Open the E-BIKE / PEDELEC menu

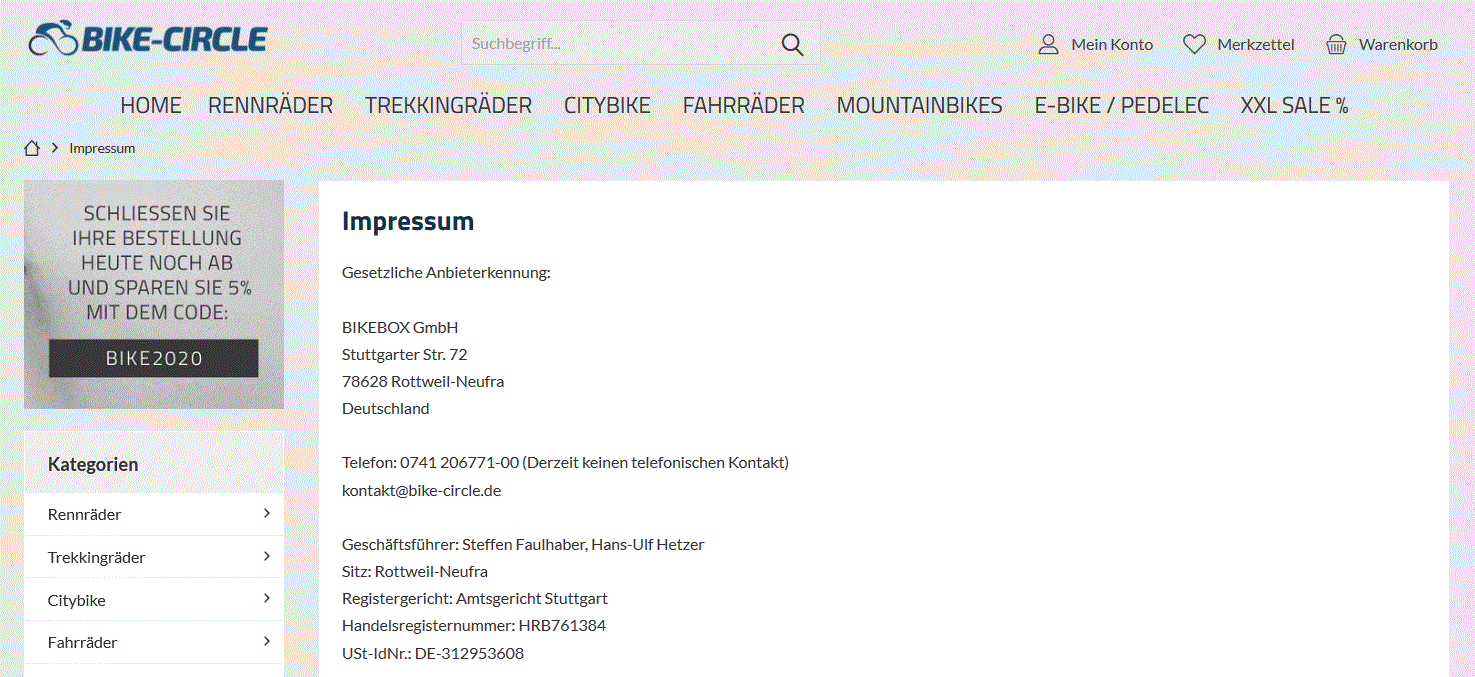[x=1121, y=105]
